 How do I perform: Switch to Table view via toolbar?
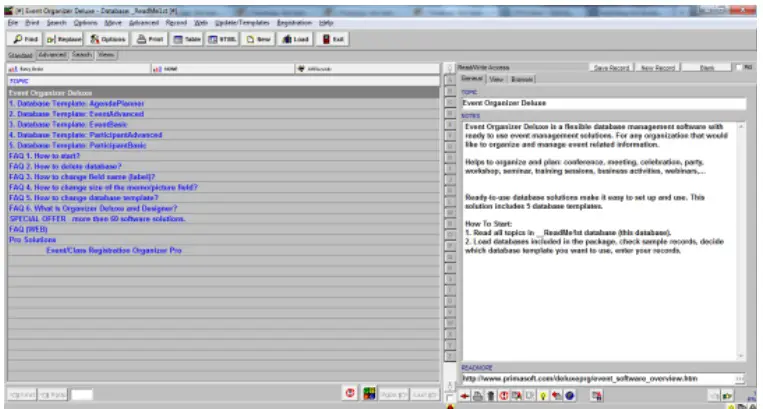click(187, 39)
